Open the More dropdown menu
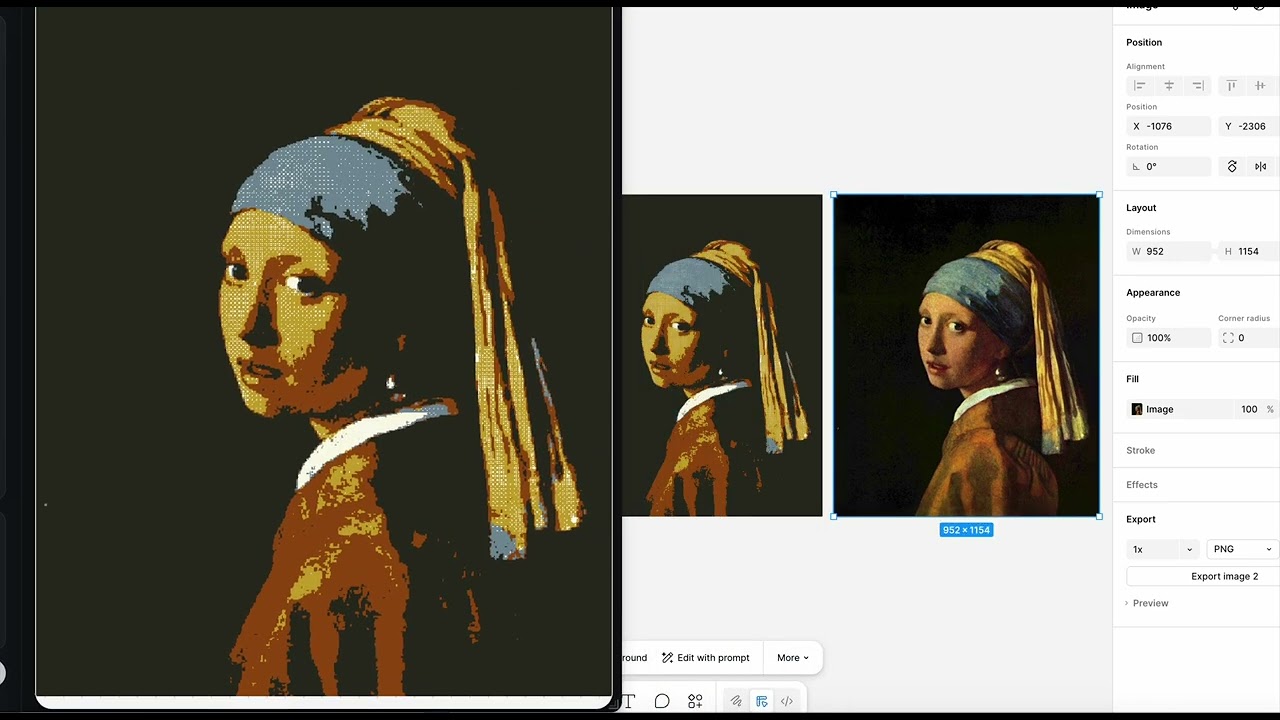Screen dimensions: 1280x720 tap(793, 658)
